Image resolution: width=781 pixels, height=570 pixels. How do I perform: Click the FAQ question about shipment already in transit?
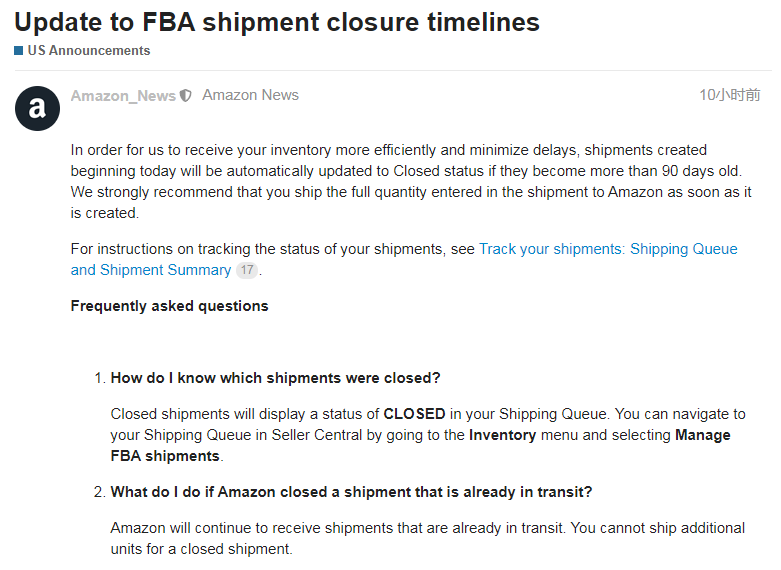pyautogui.click(x=351, y=492)
